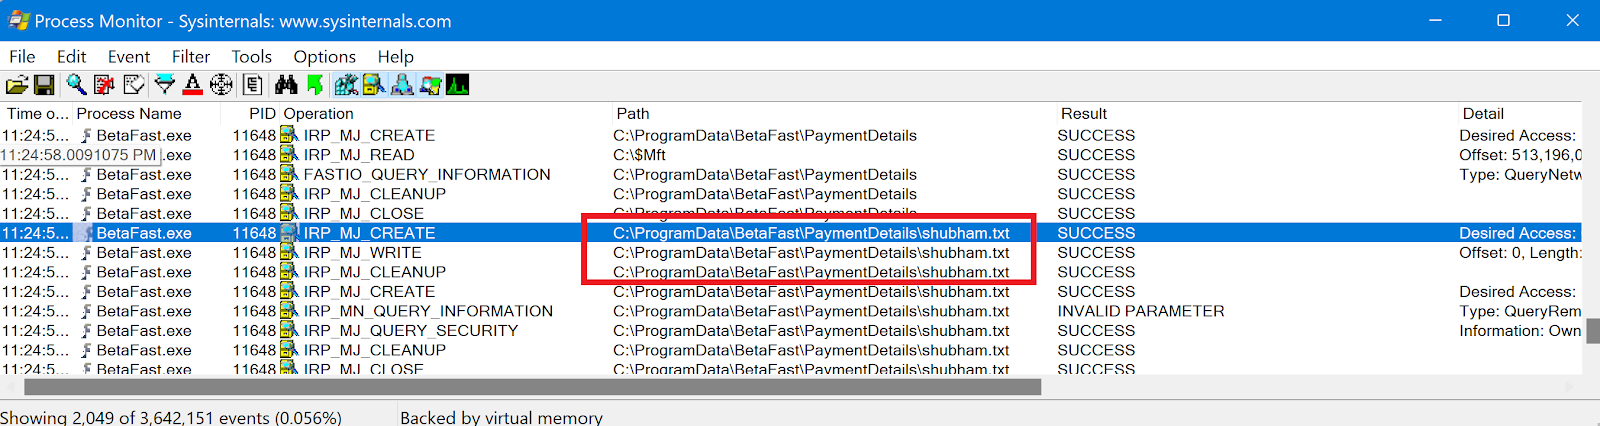Screen dimensions: 1600x426
Task: Click the Time of Day column header
Action: [38, 114]
